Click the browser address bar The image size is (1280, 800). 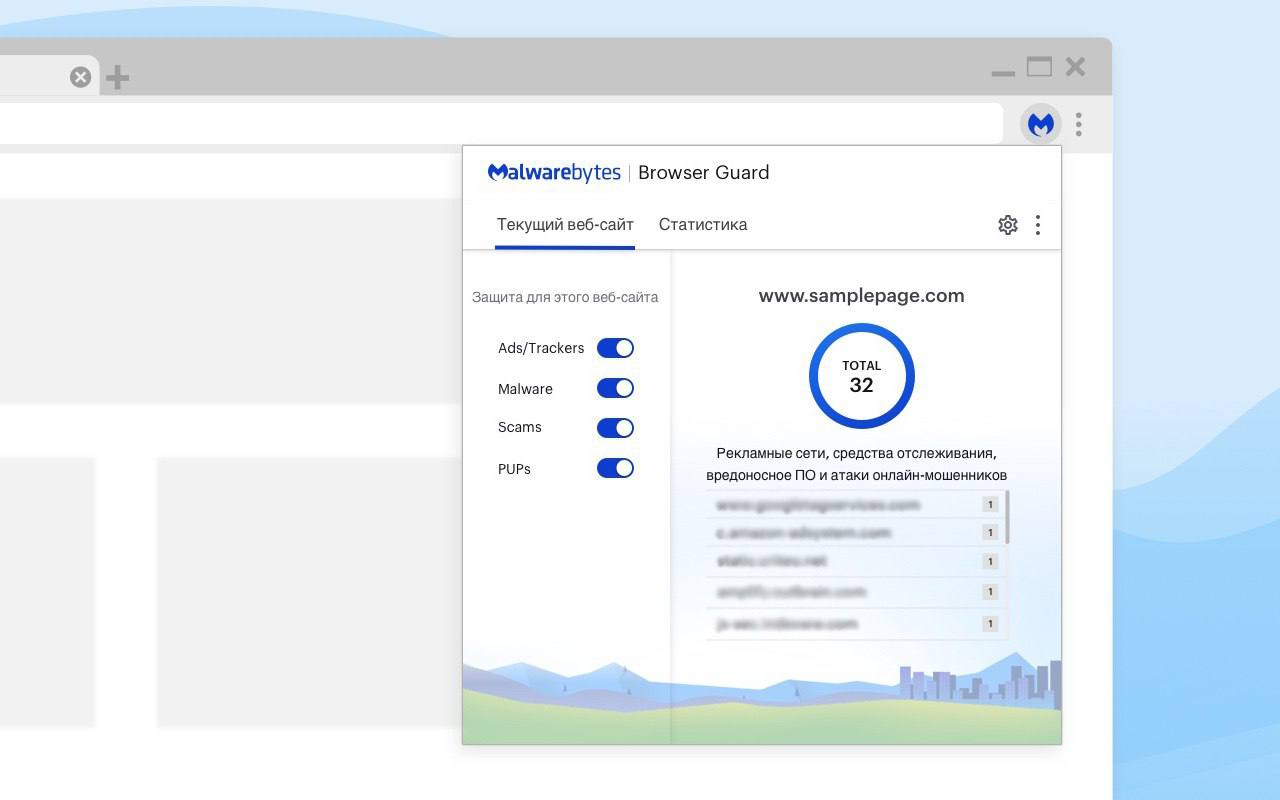pyautogui.click(x=500, y=124)
